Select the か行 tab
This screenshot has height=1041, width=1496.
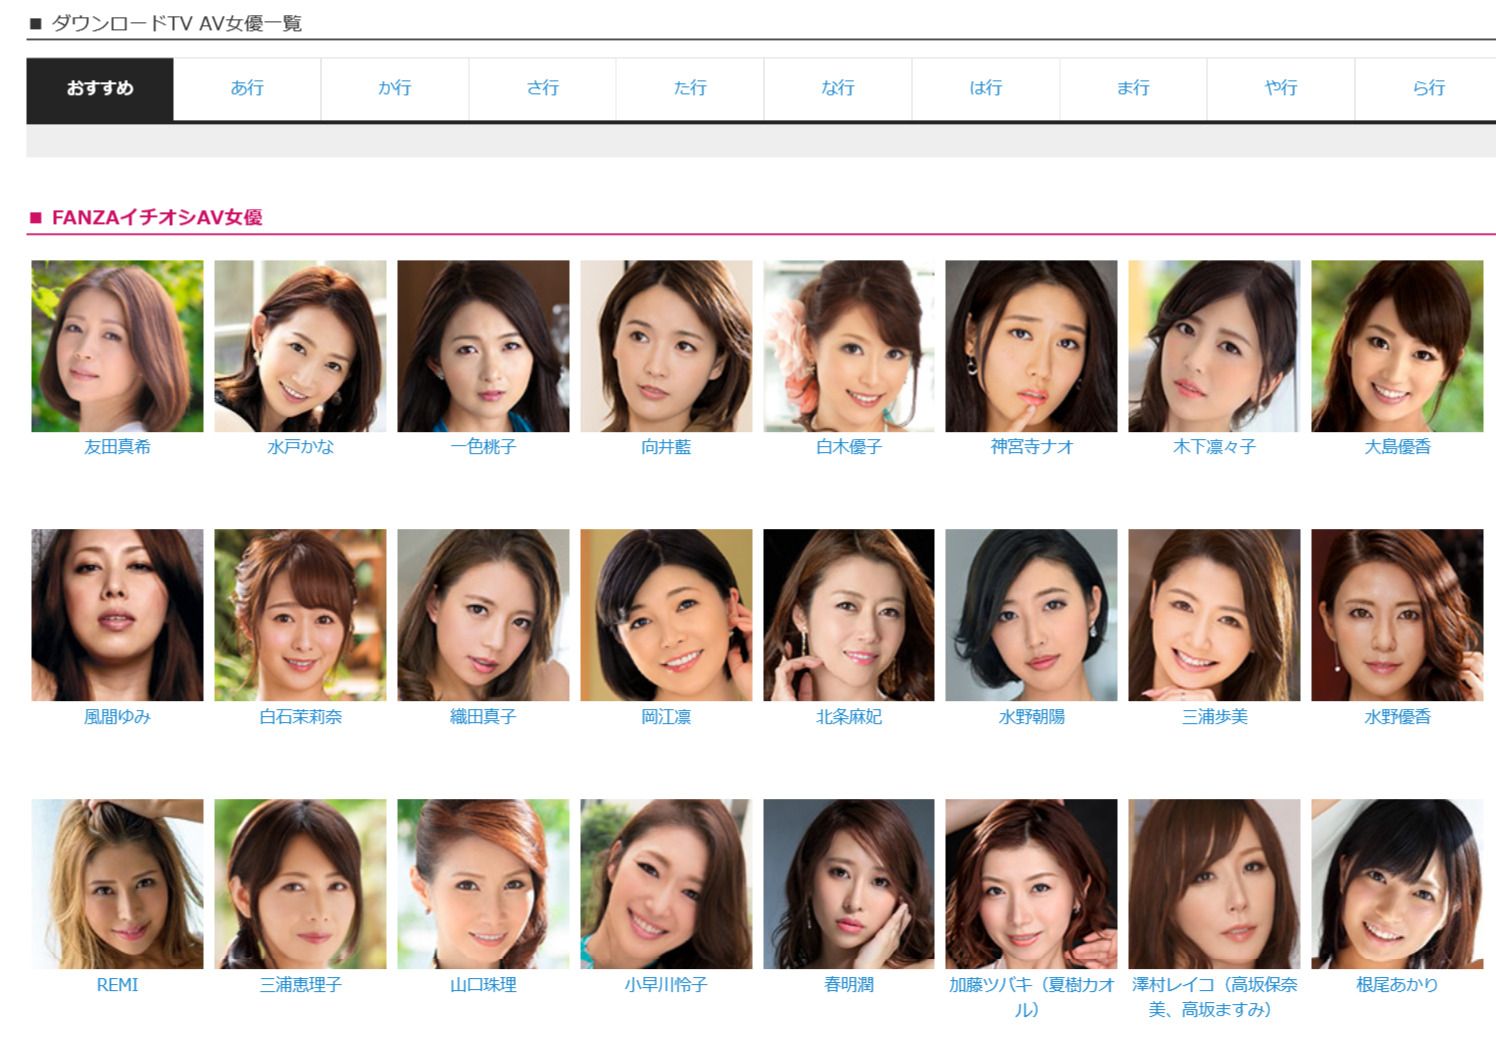click(395, 88)
